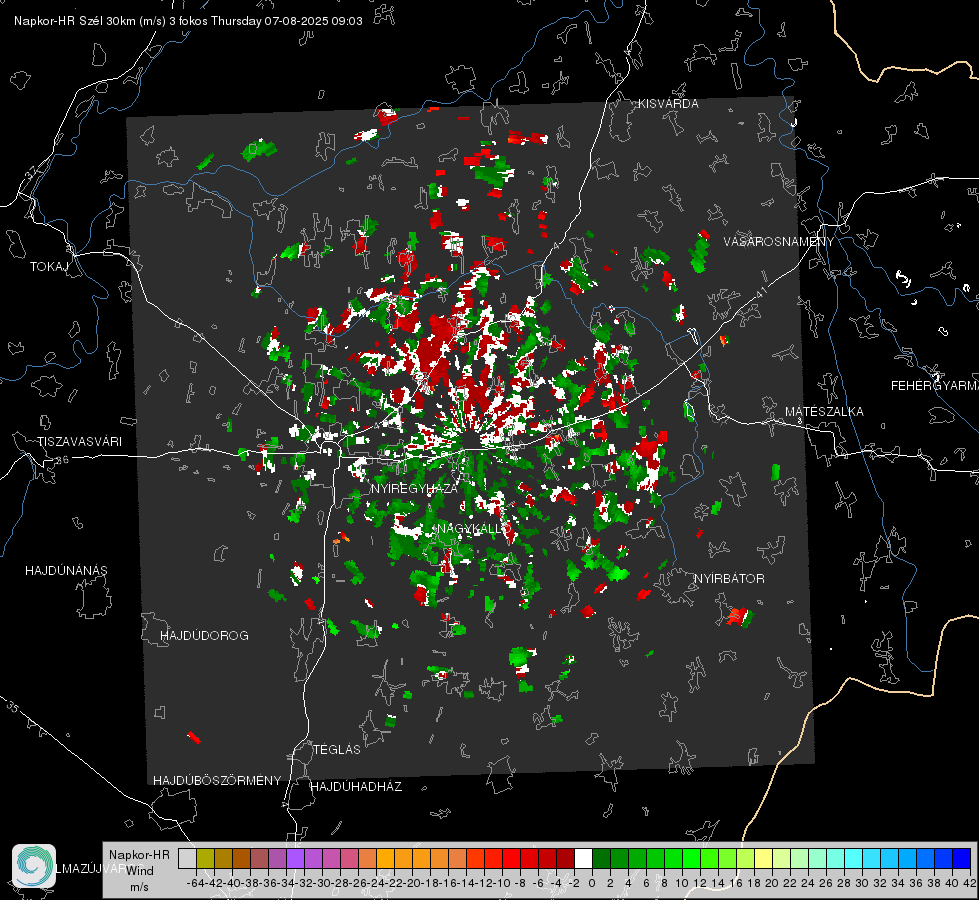Click the VÁSÁROSNAMÉNY city label
979x900 pixels.
[x=779, y=242]
